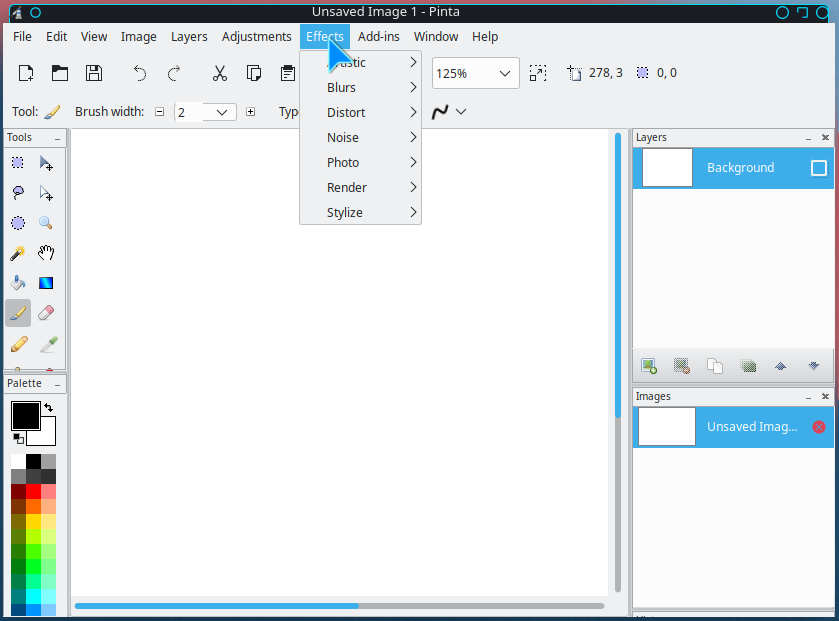
Task: Move layer up arrow icon
Action: pyautogui.click(x=781, y=366)
